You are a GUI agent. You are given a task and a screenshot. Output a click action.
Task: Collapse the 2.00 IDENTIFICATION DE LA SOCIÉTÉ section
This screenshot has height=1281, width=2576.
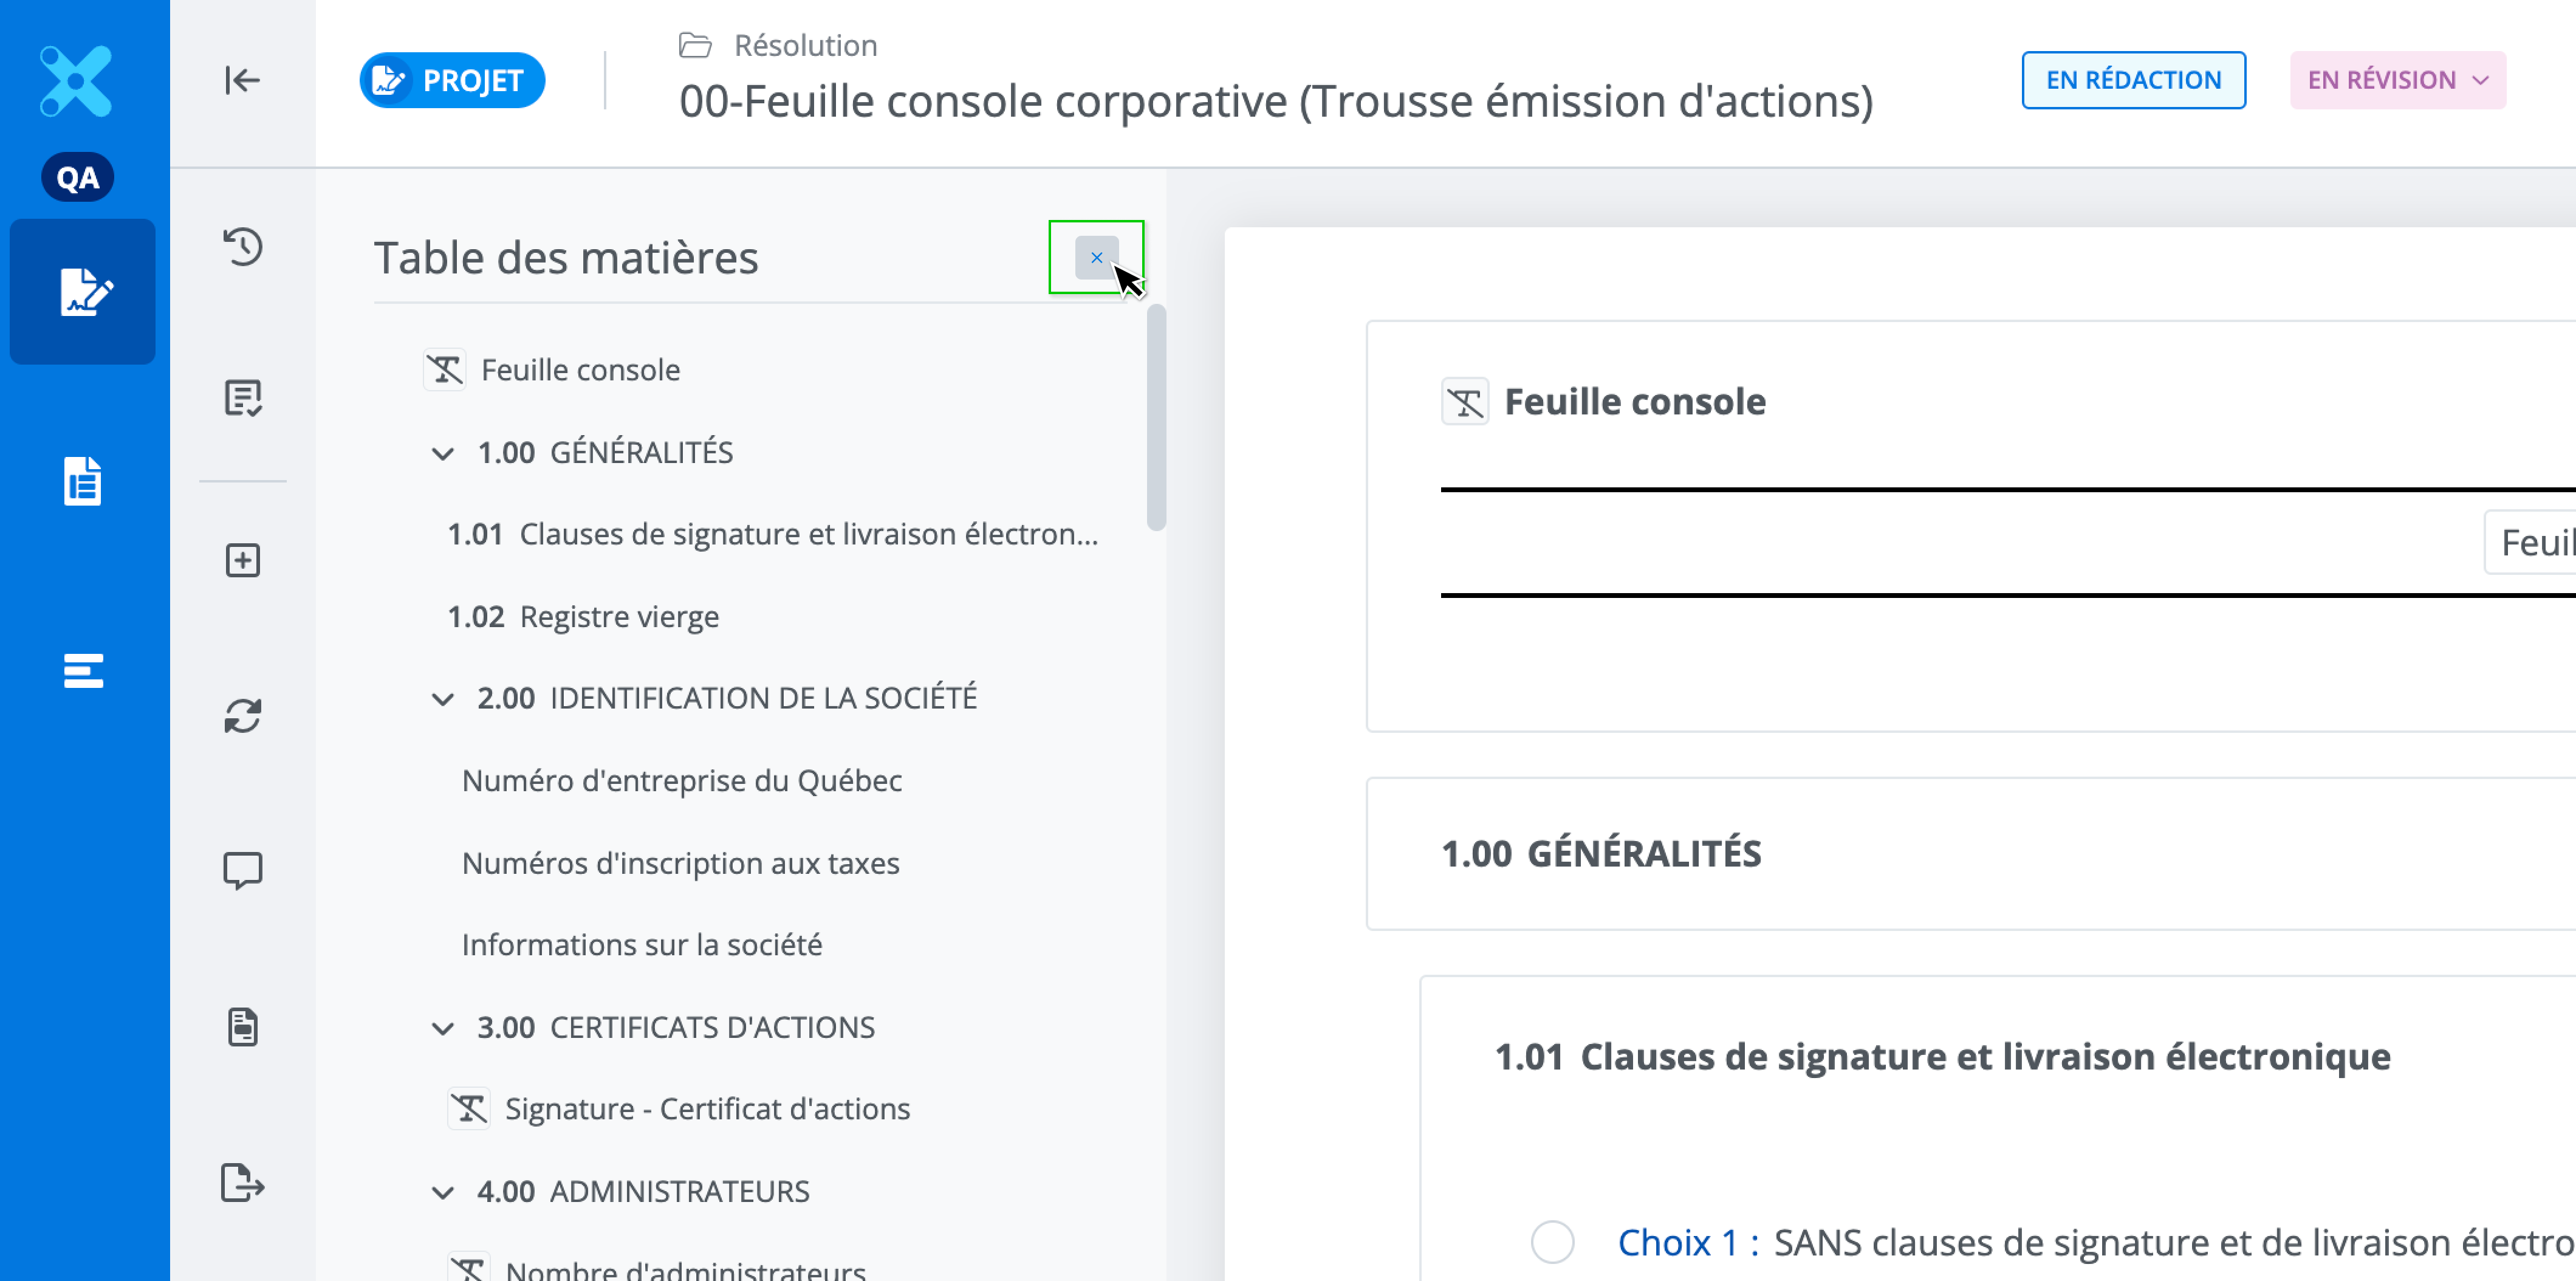click(443, 698)
